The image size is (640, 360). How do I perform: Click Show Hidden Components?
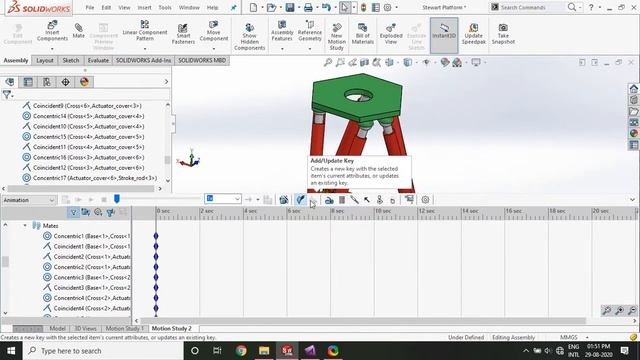249,36
